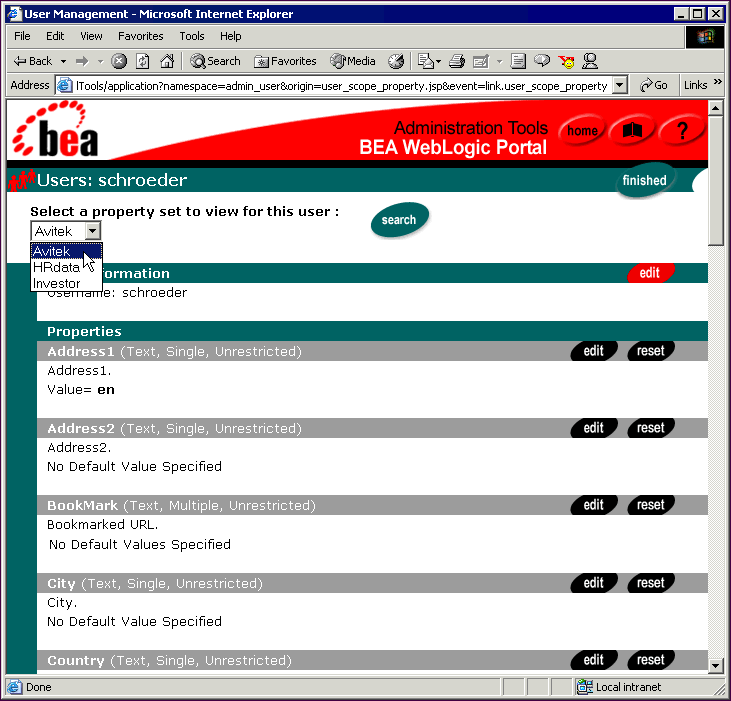Click the 'Username: schroeder' text
This screenshot has height=701, width=731.
point(117,292)
